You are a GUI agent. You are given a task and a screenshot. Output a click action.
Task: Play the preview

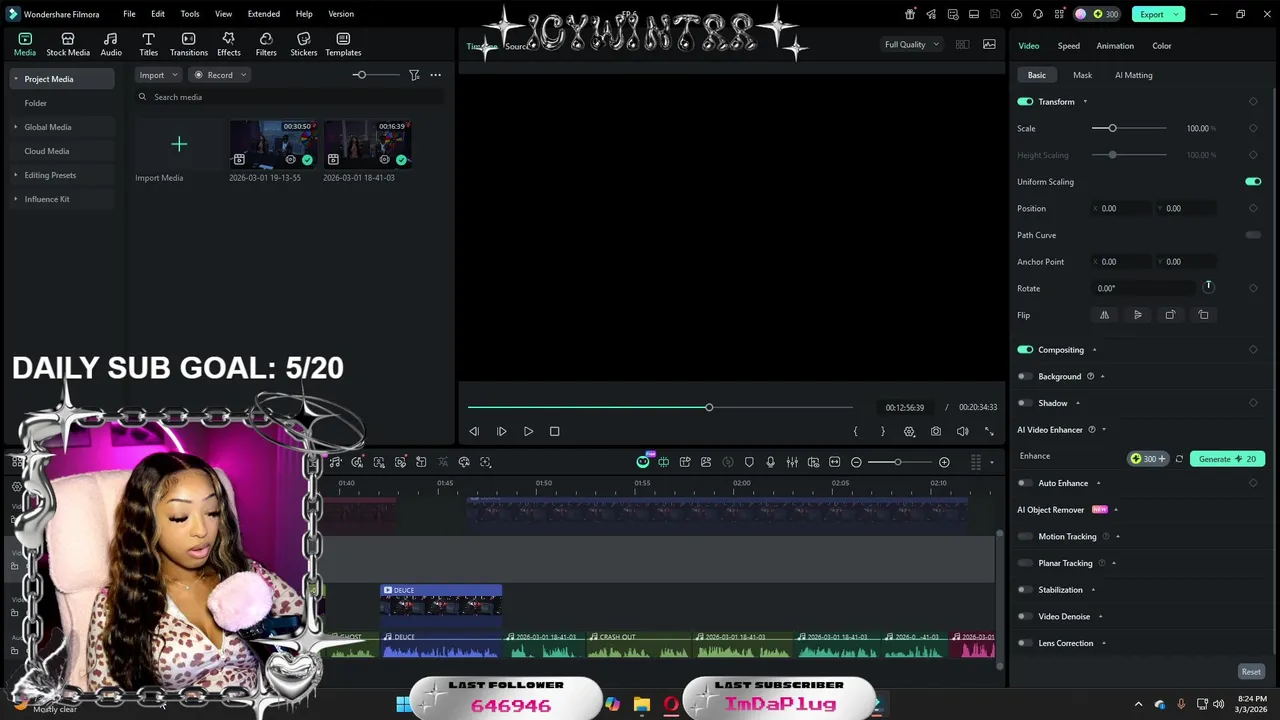(x=528, y=431)
